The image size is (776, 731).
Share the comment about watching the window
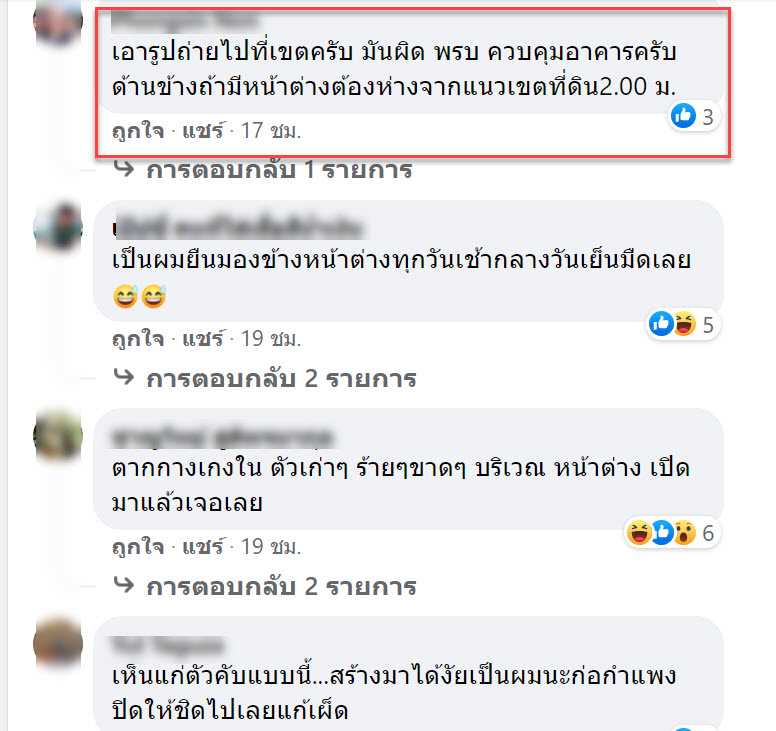[x=203, y=339]
